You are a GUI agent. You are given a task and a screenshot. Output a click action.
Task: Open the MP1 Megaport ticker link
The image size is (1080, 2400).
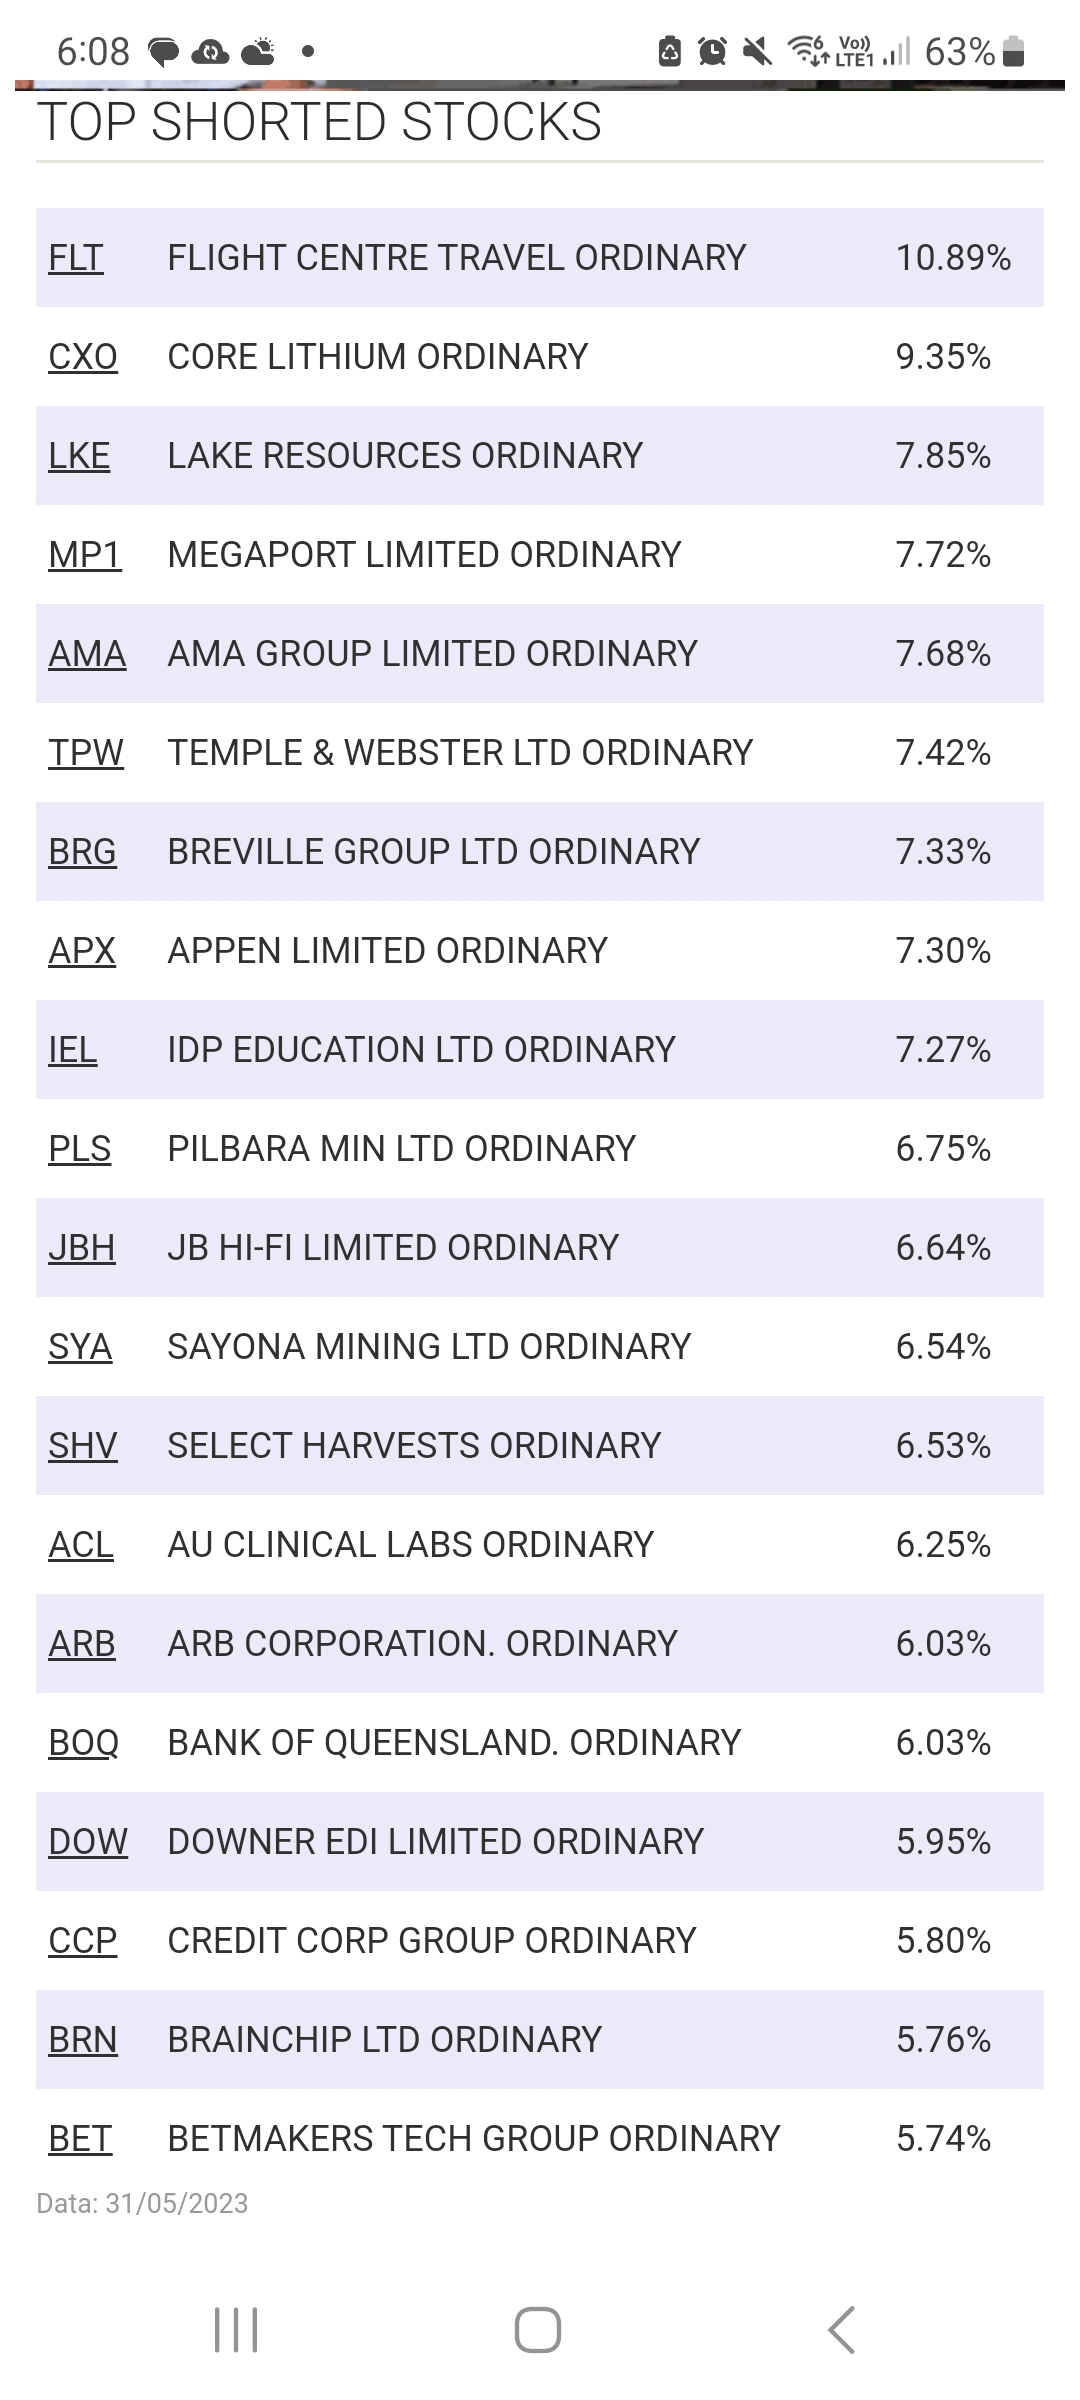tap(85, 555)
